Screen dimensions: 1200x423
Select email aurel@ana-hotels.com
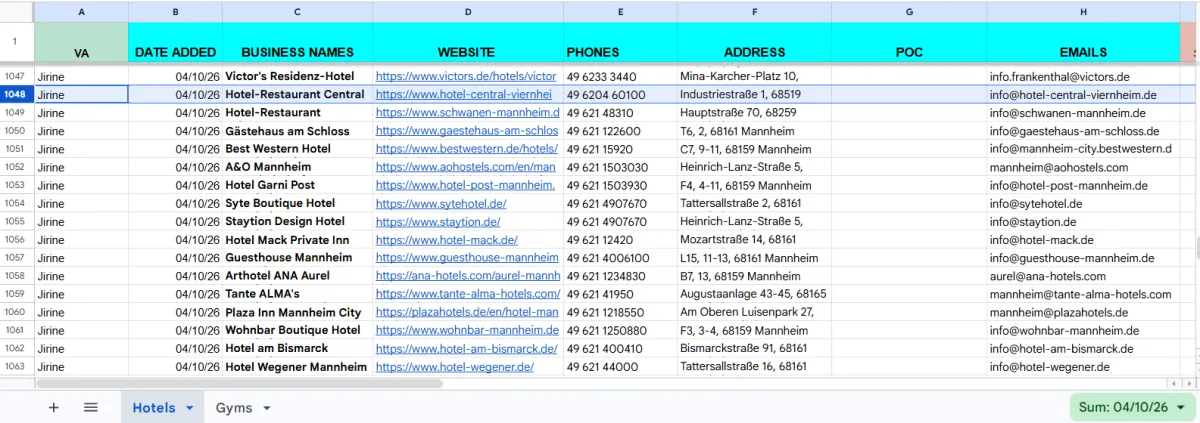click(x=1083, y=276)
